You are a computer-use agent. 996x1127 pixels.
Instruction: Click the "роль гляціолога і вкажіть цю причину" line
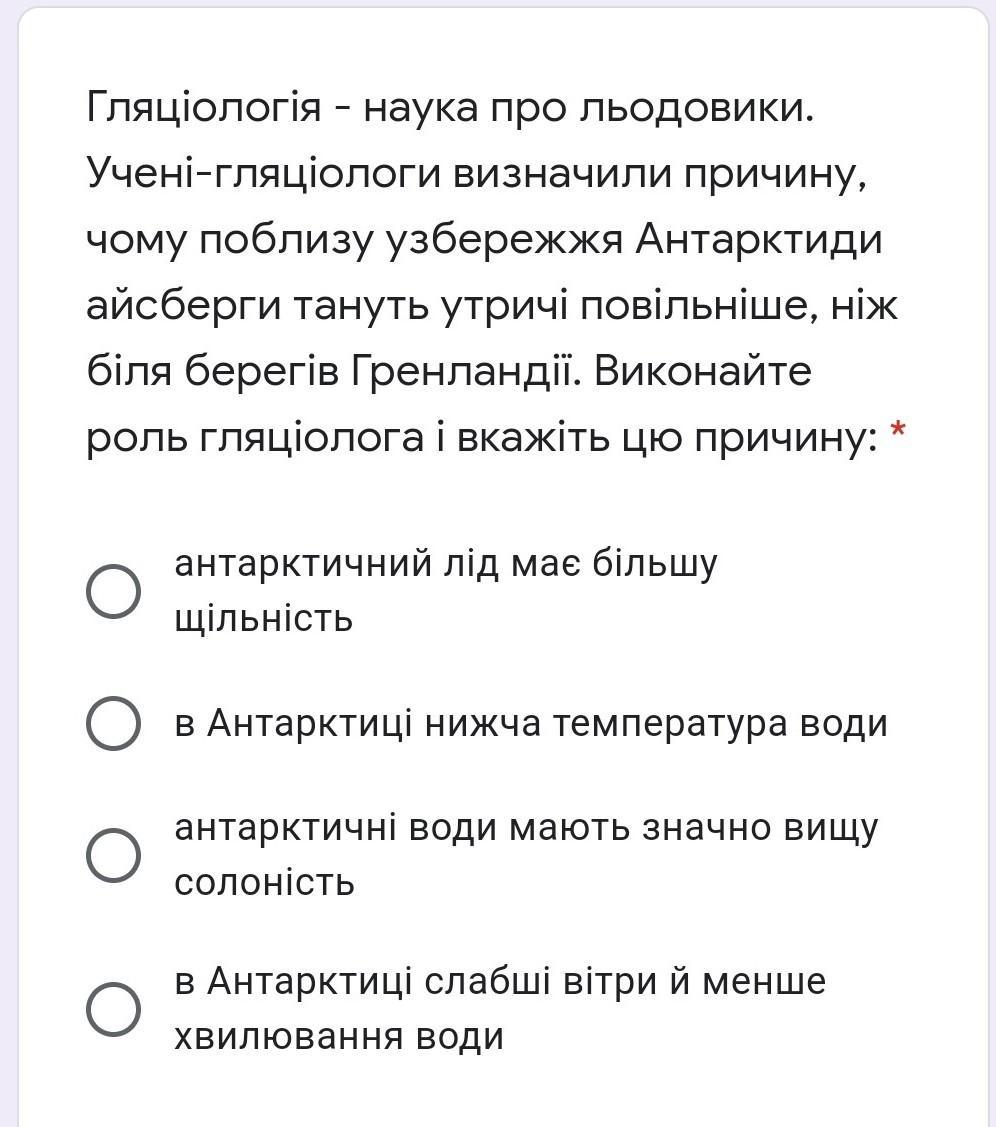click(482, 438)
